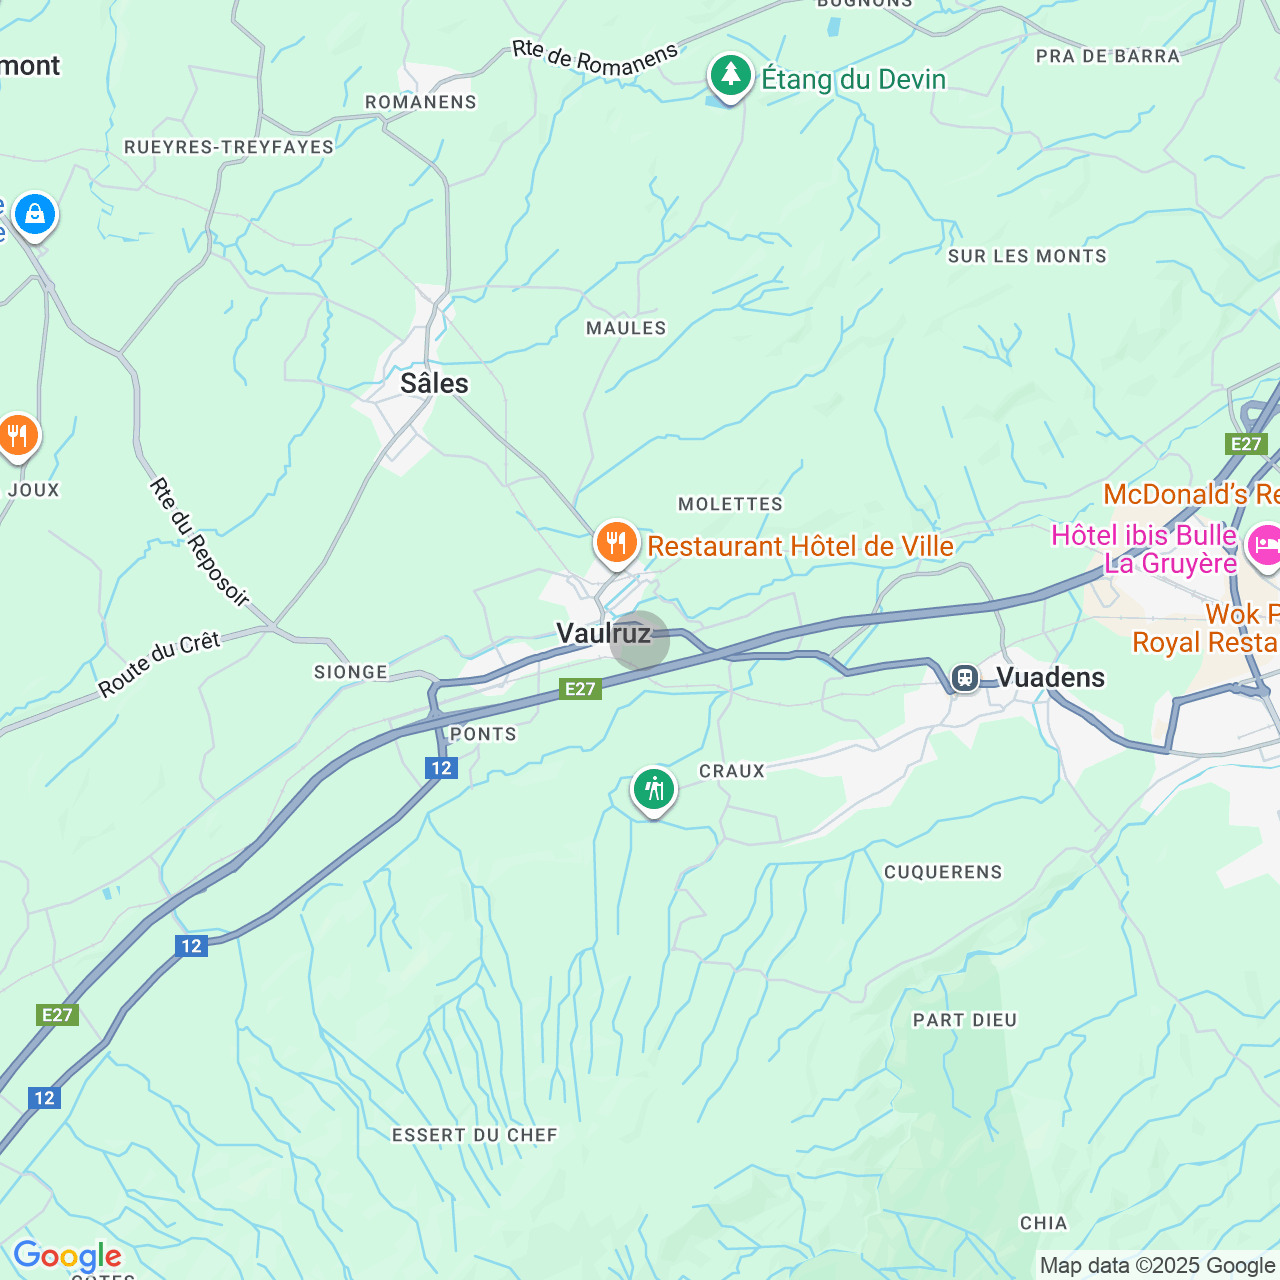
Task: Open the McDonald's restaurant label
Action: pyautogui.click(x=1191, y=494)
